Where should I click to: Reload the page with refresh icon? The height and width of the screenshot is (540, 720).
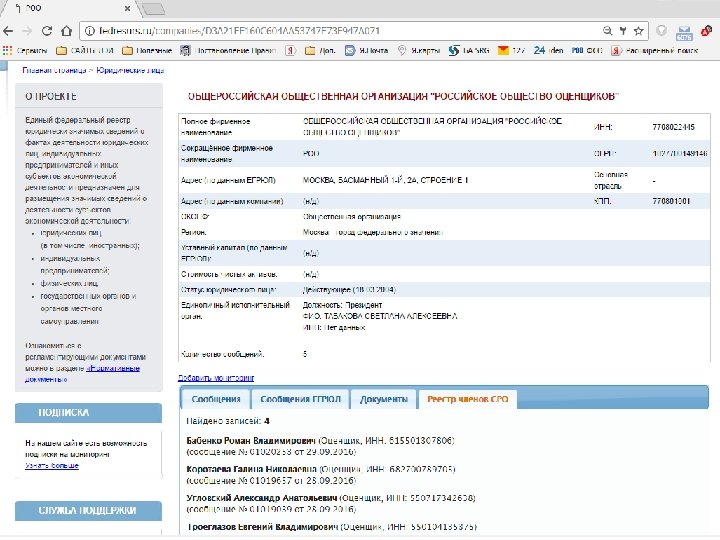click(x=46, y=31)
